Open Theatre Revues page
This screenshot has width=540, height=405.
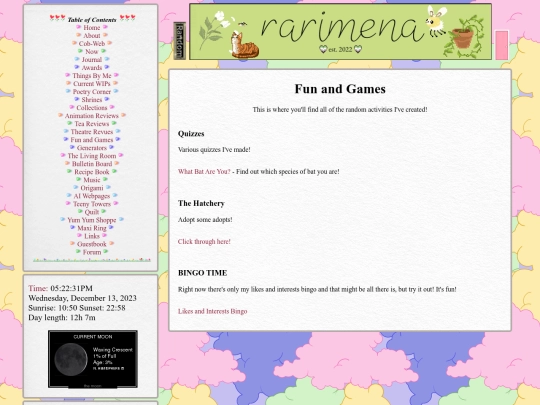[92, 132]
